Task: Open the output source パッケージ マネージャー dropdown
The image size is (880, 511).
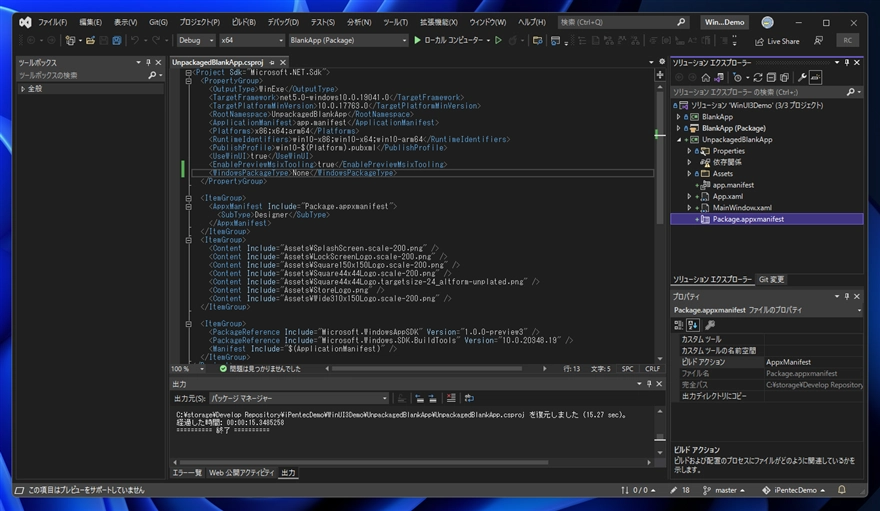Action: [299, 398]
